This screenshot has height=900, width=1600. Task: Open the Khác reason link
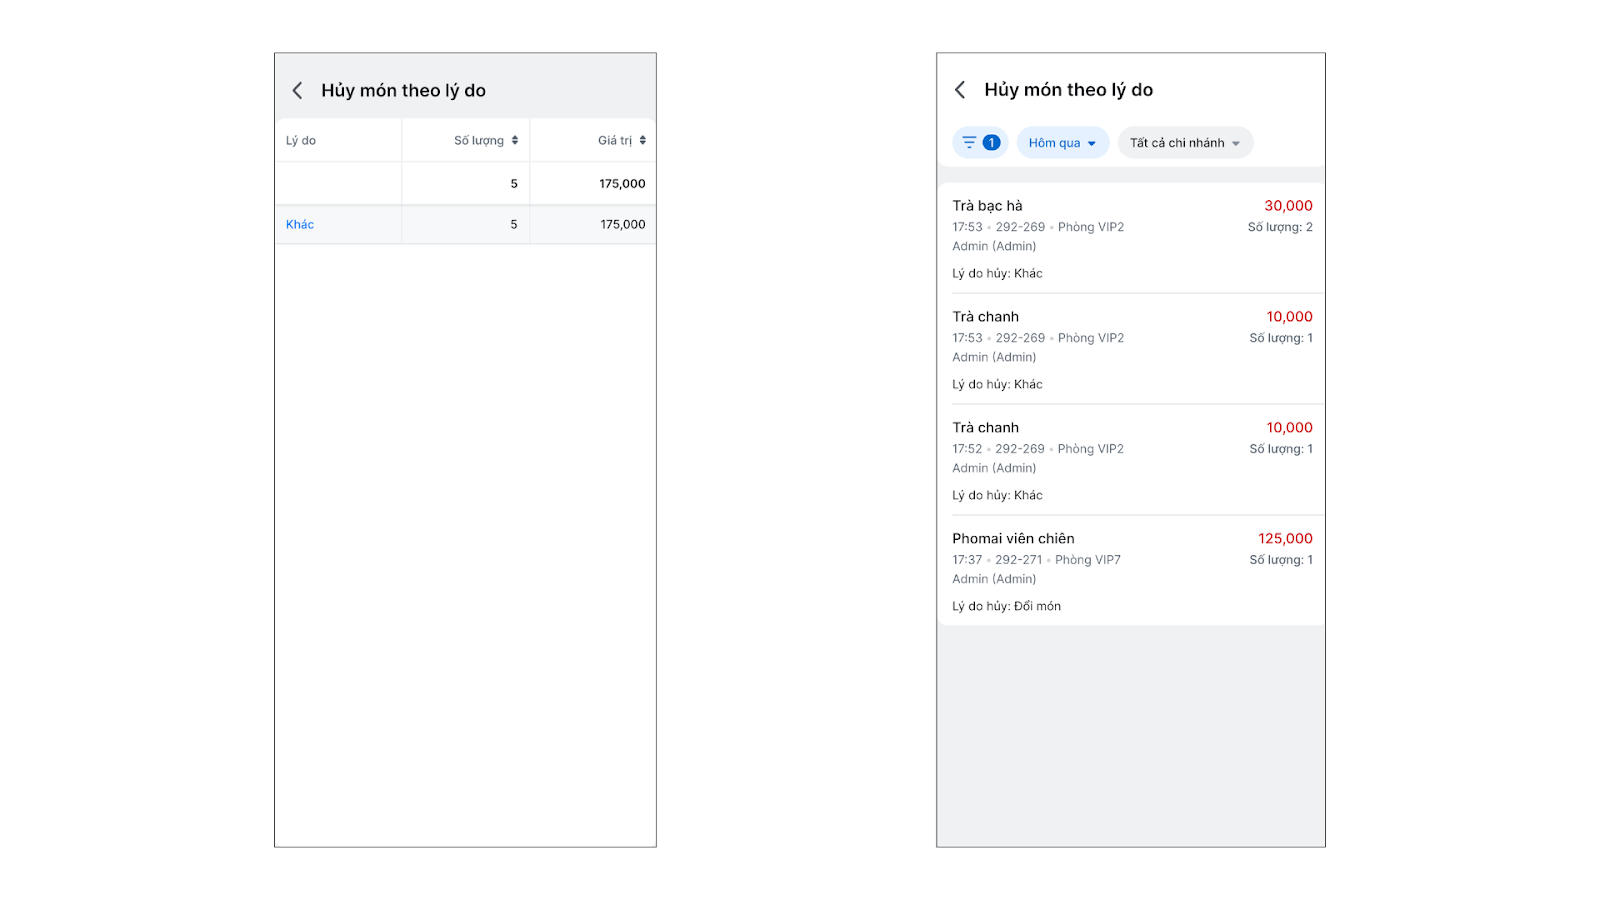pos(300,225)
